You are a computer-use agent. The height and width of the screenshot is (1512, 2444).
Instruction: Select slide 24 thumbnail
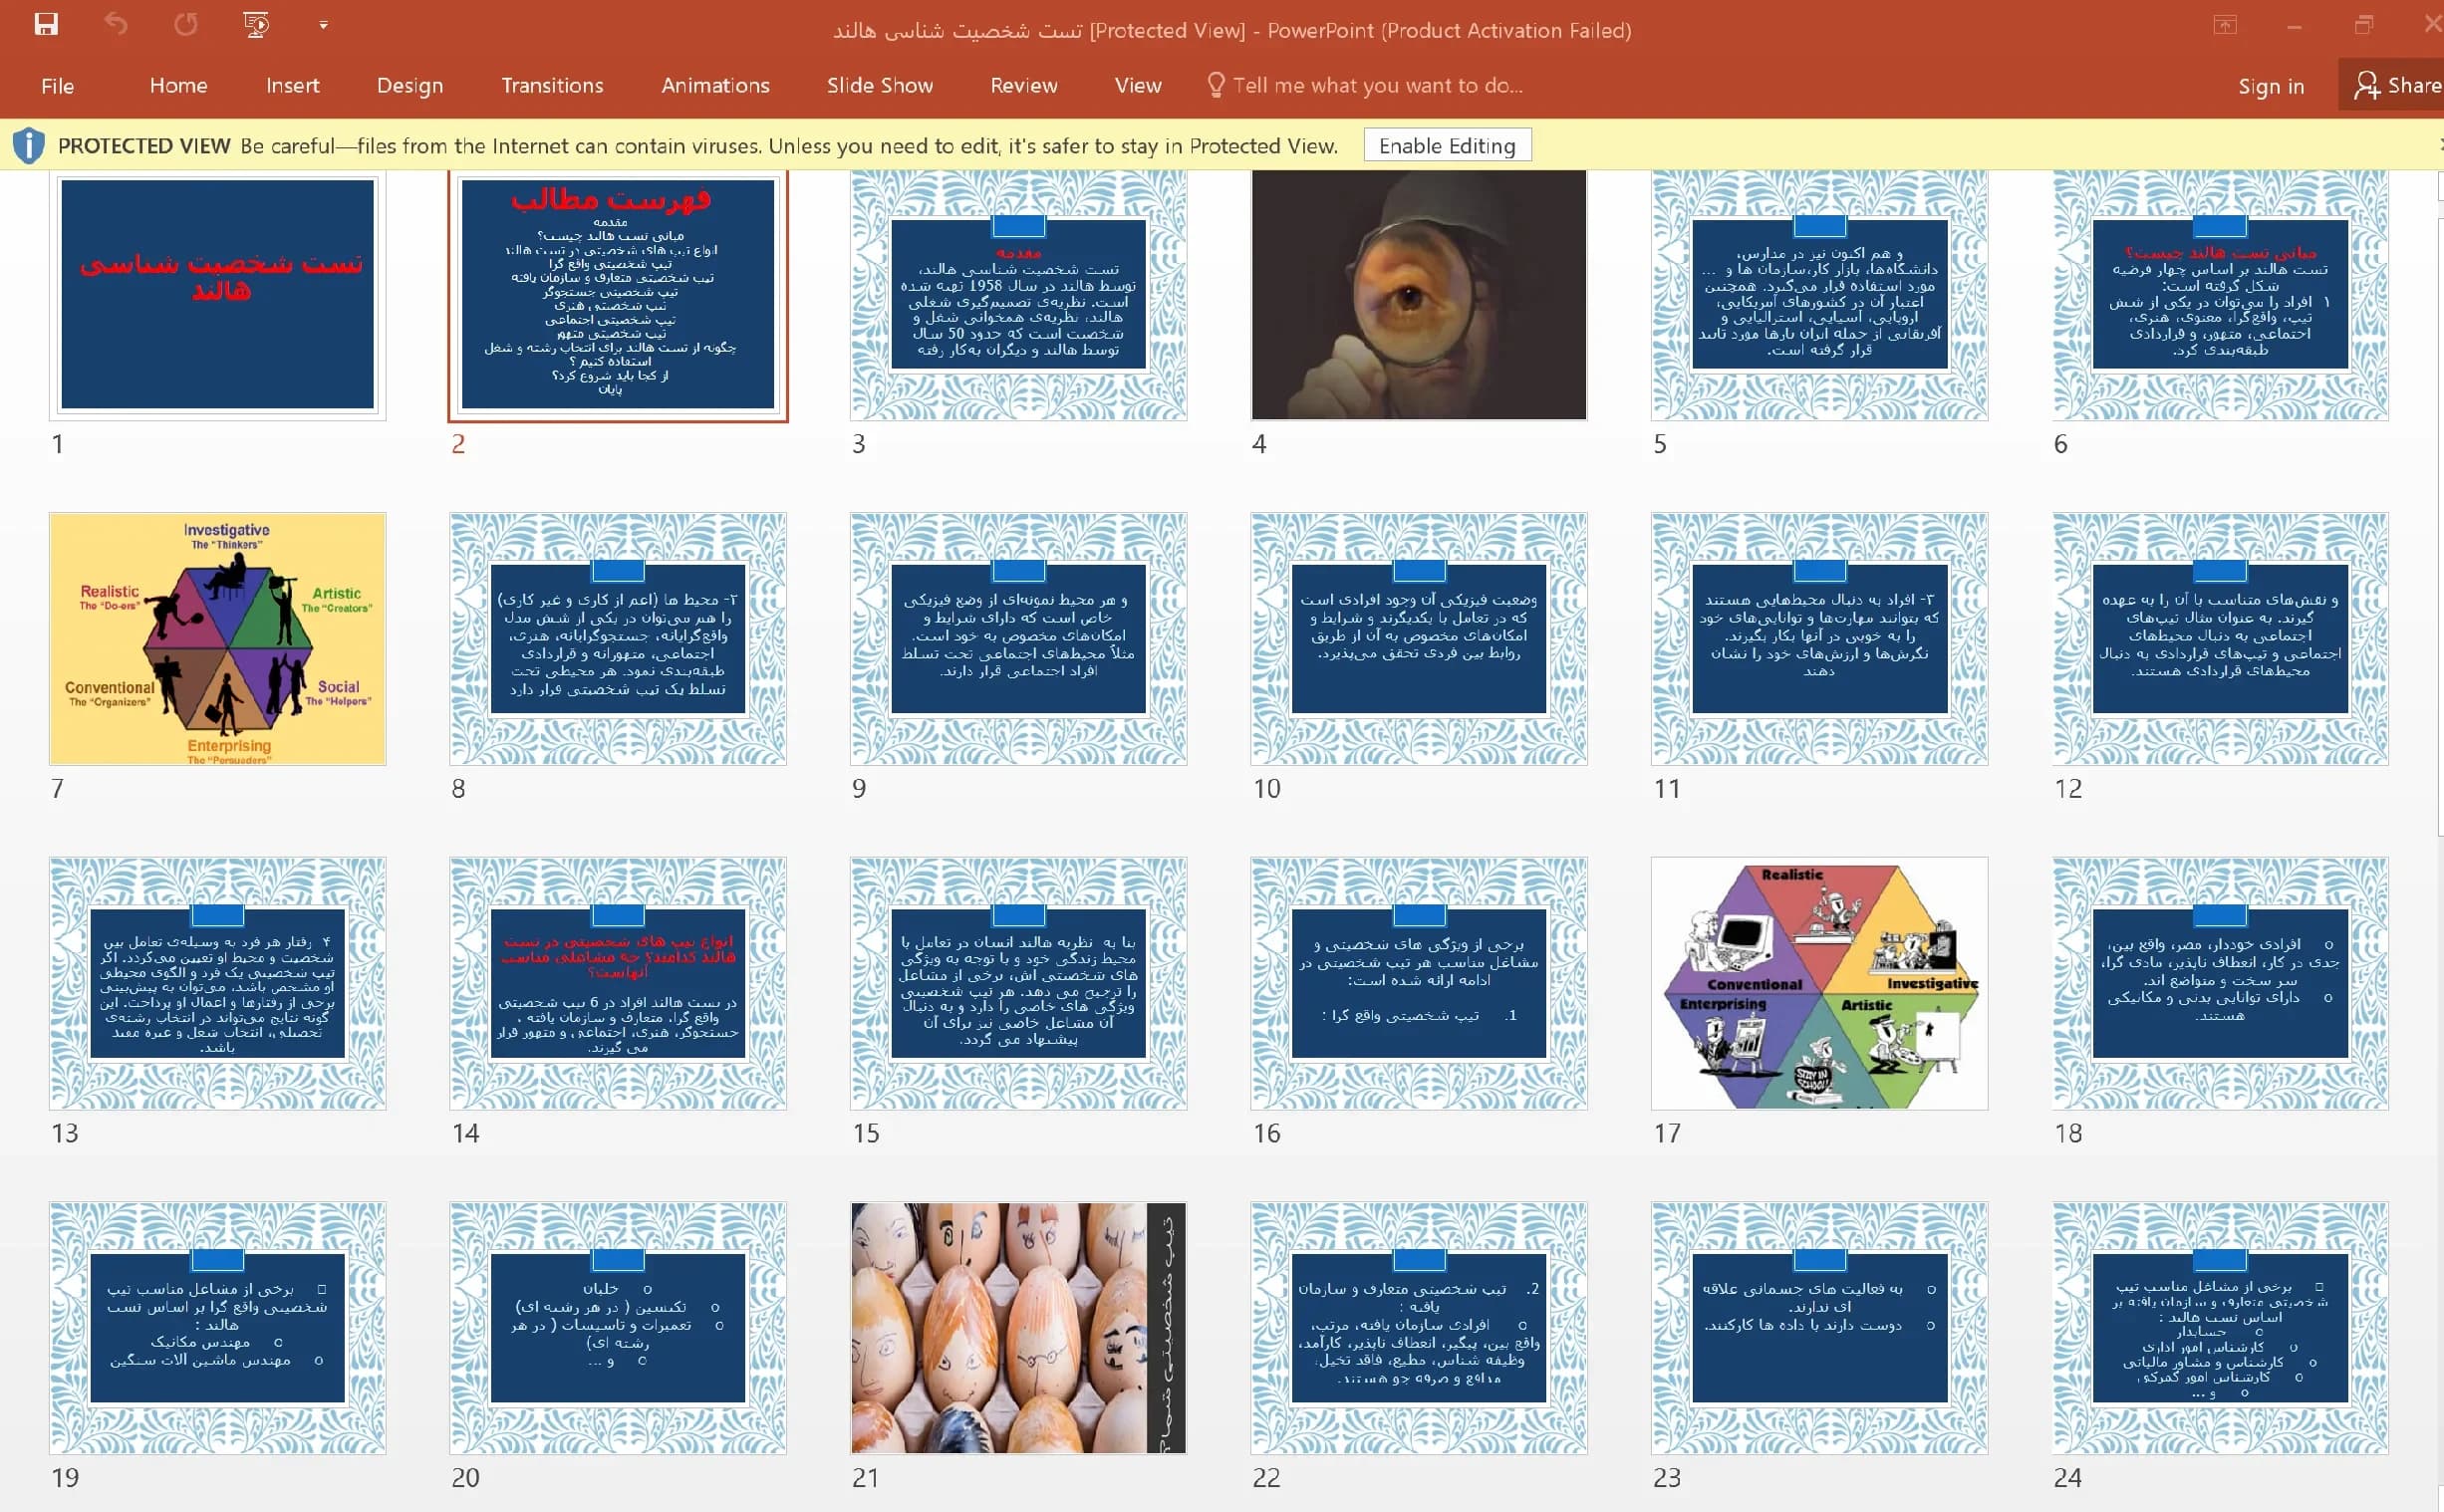[2220, 1328]
